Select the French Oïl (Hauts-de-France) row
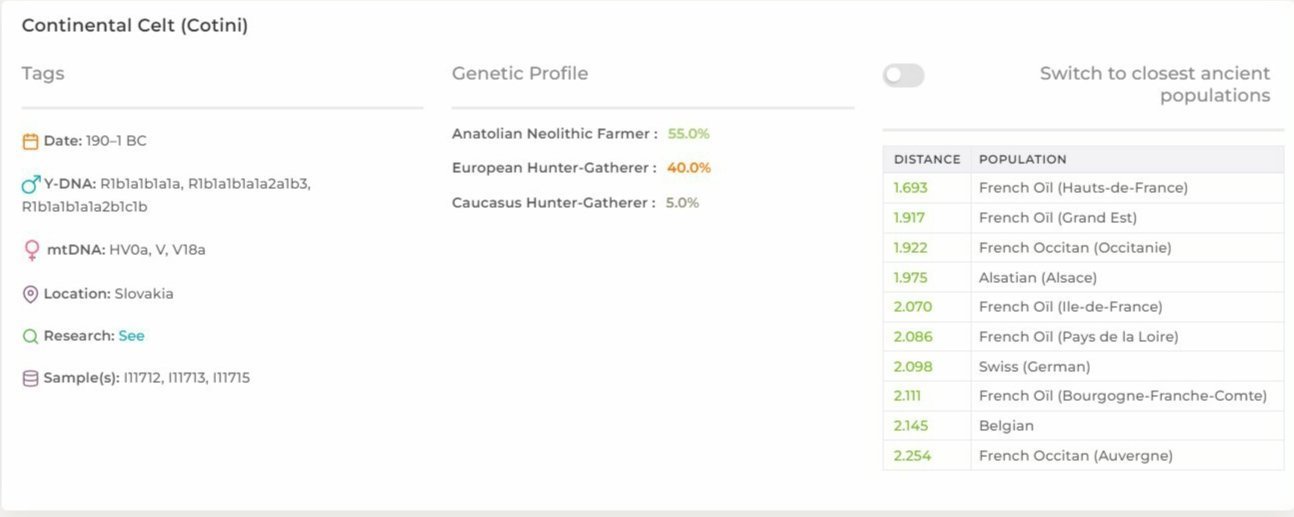Viewport: 1294px width, 517px height. (x=1083, y=188)
